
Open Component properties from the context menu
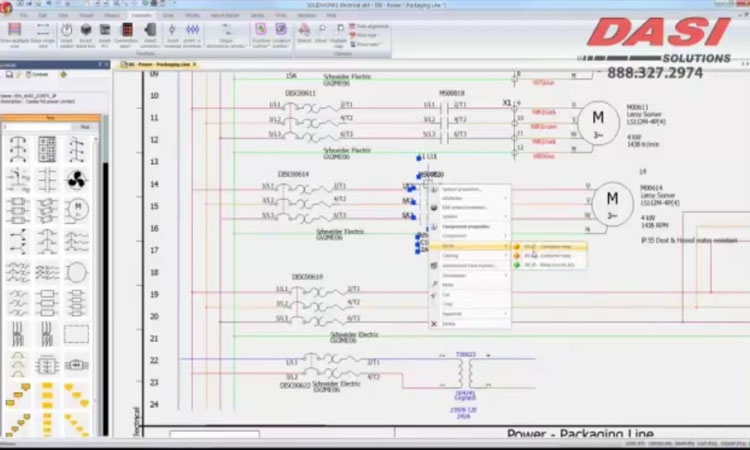465,226
